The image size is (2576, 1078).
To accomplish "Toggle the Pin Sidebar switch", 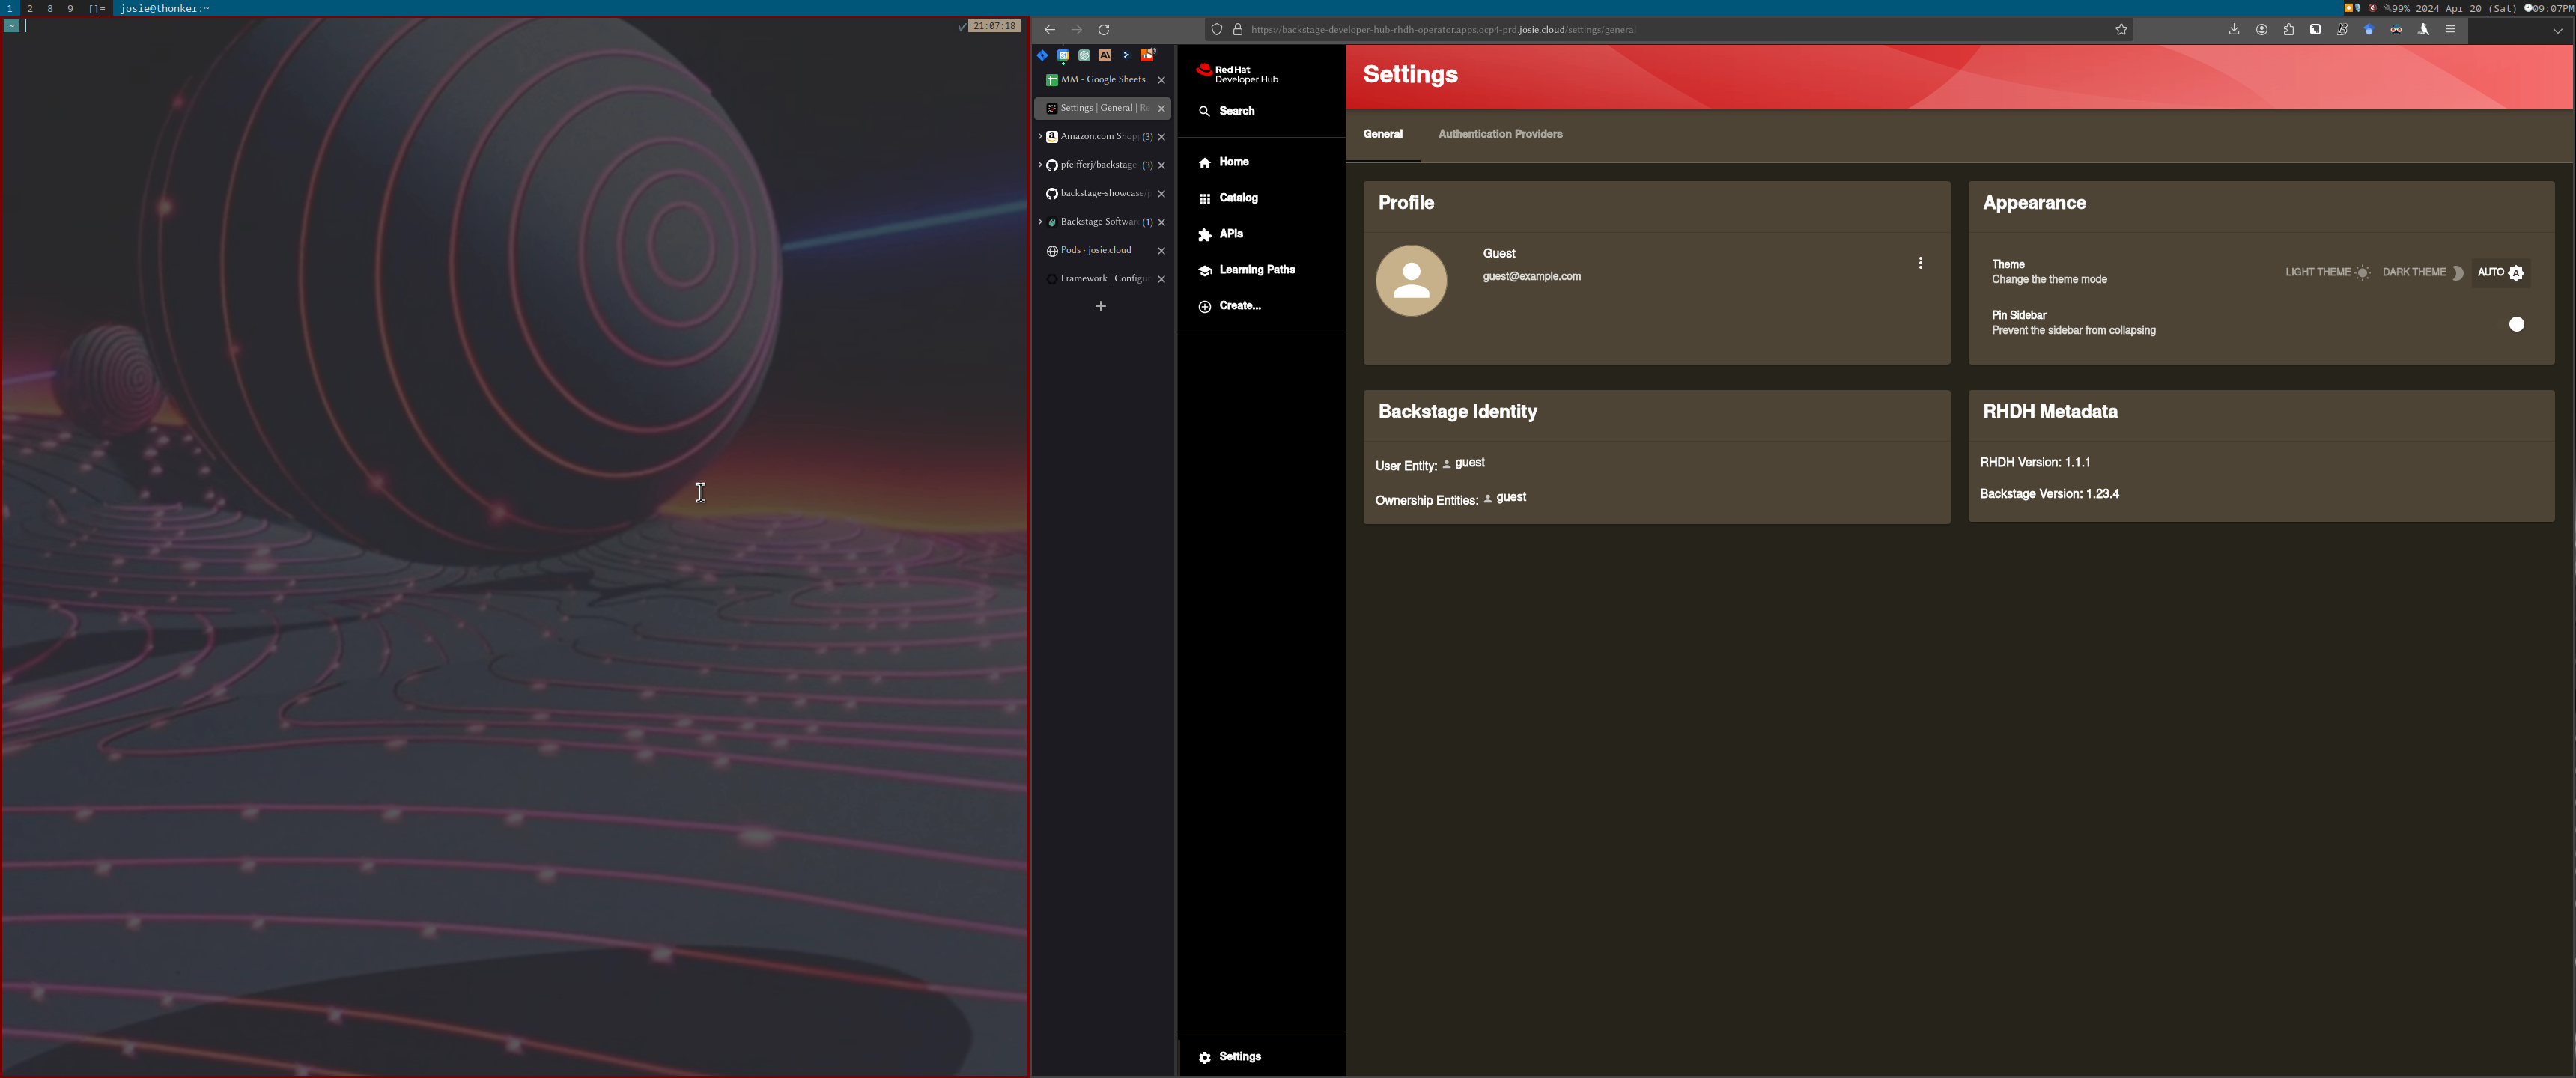I will pyautogui.click(x=2515, y=324).
